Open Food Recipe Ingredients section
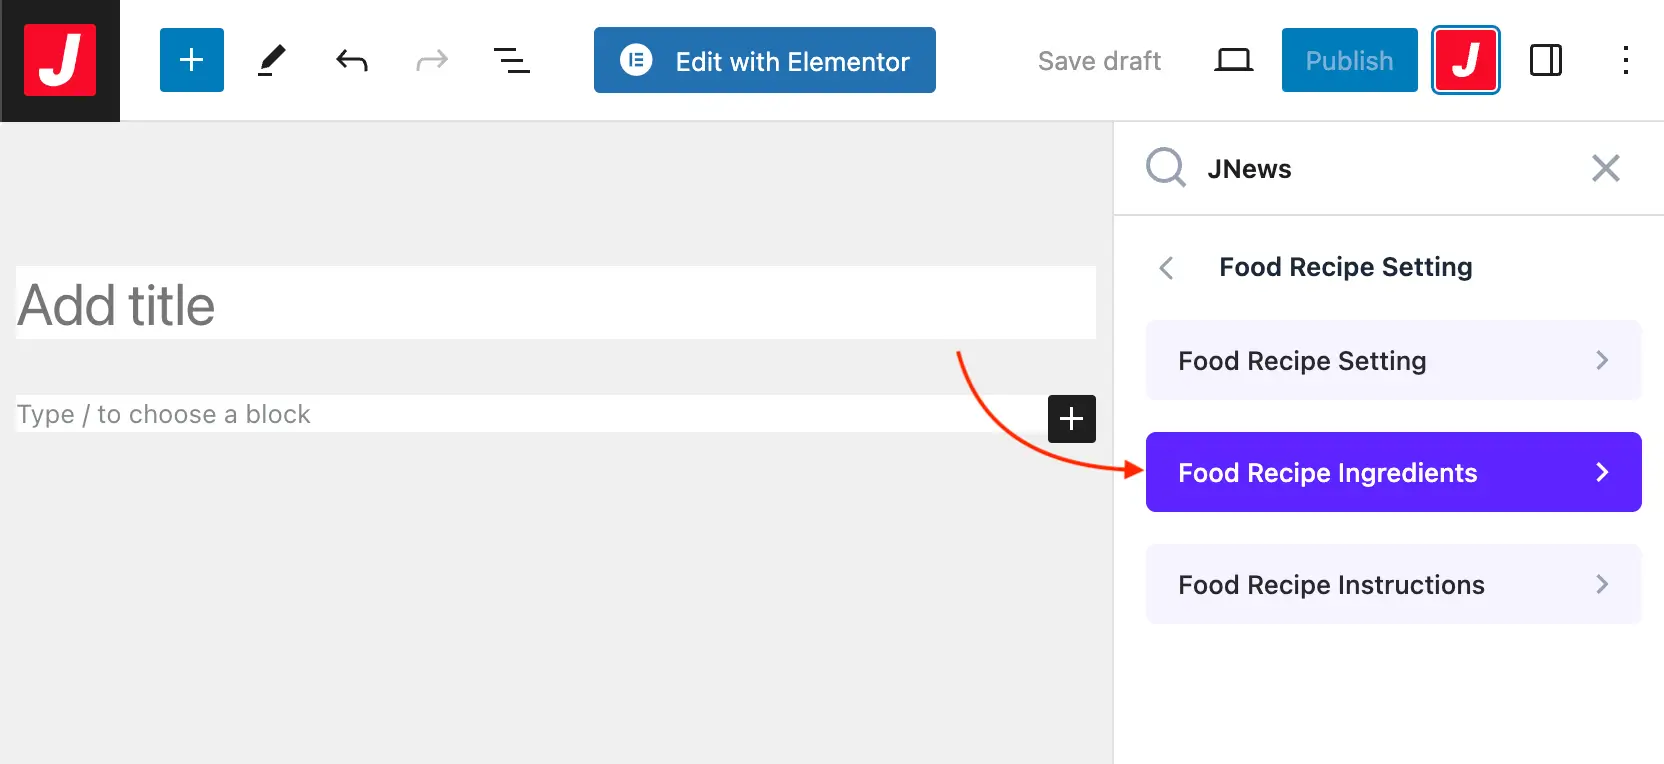This screenshot has height=764, width=1664. [x=1393, y=472]
